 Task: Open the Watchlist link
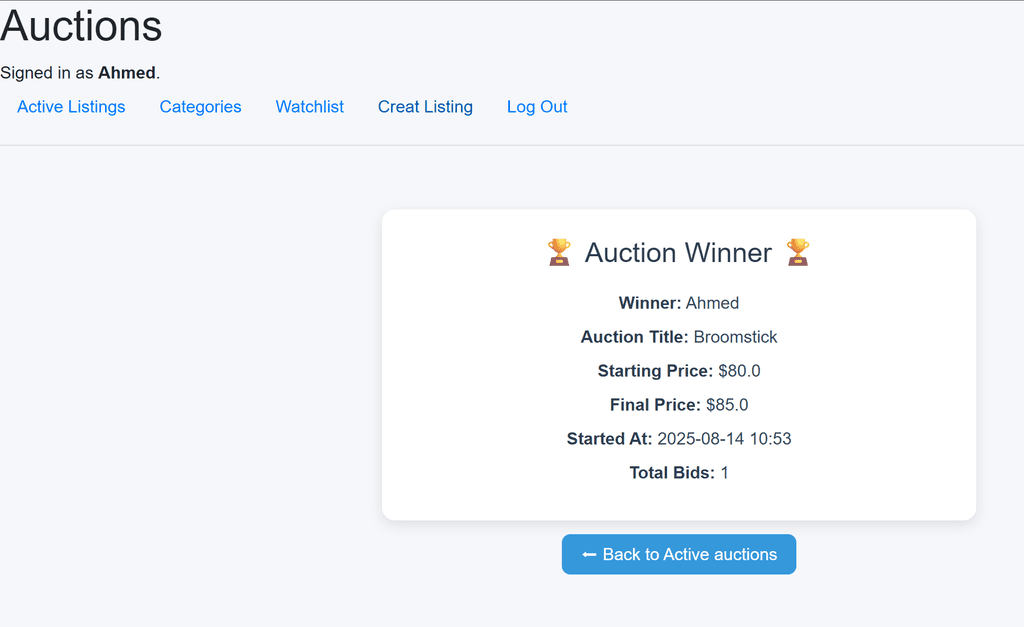tap(310, 106)
